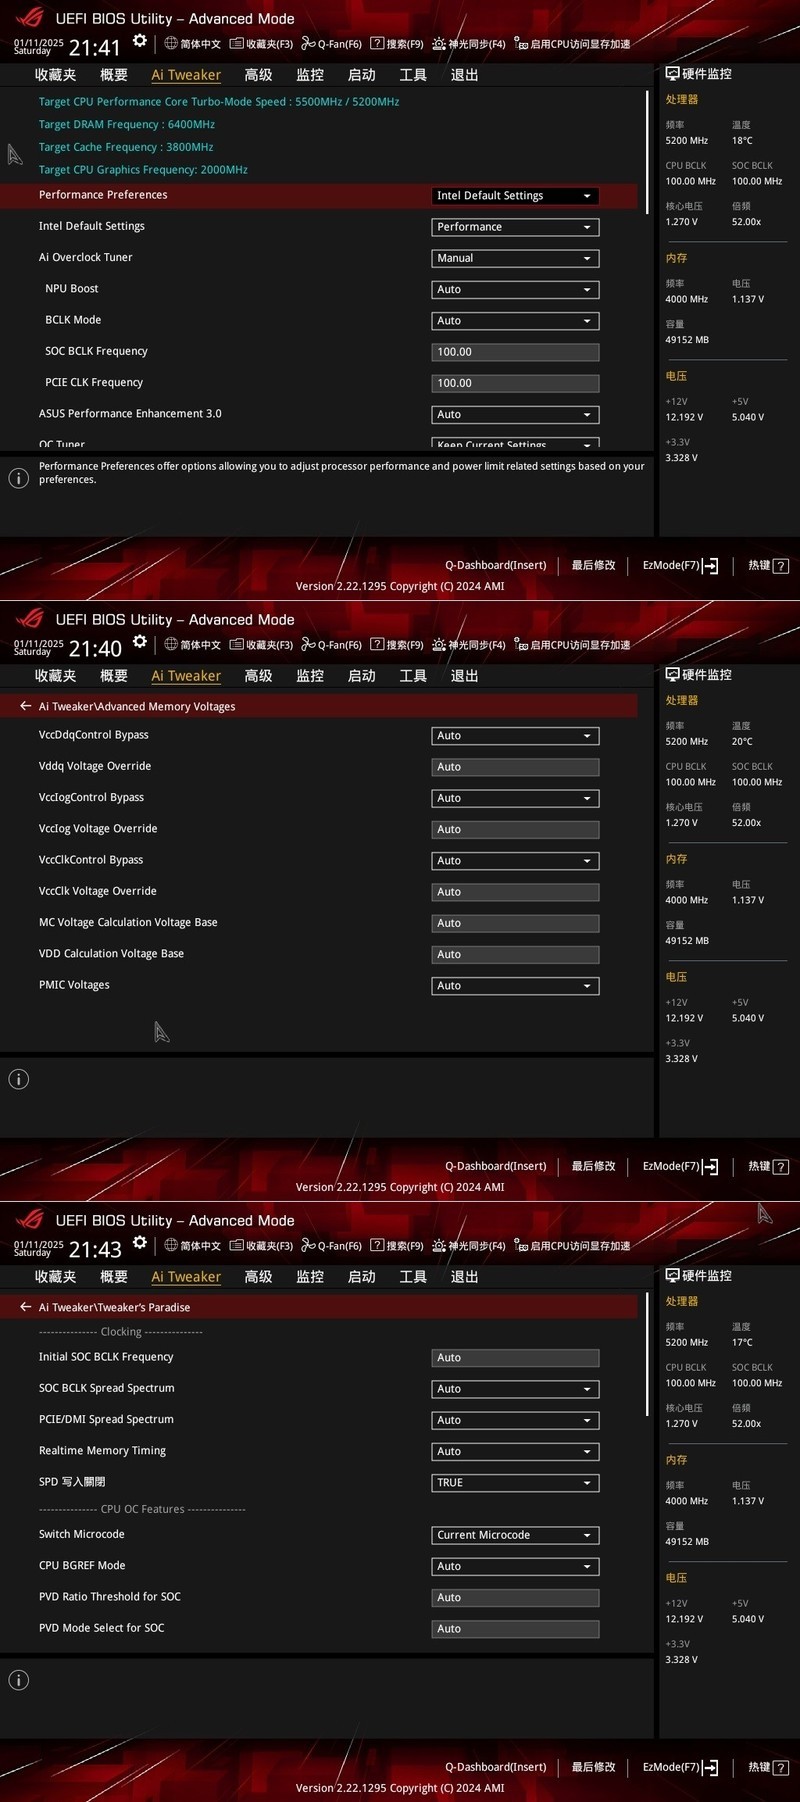Expand the BCLK Mode dropdown

click(515, 321)
